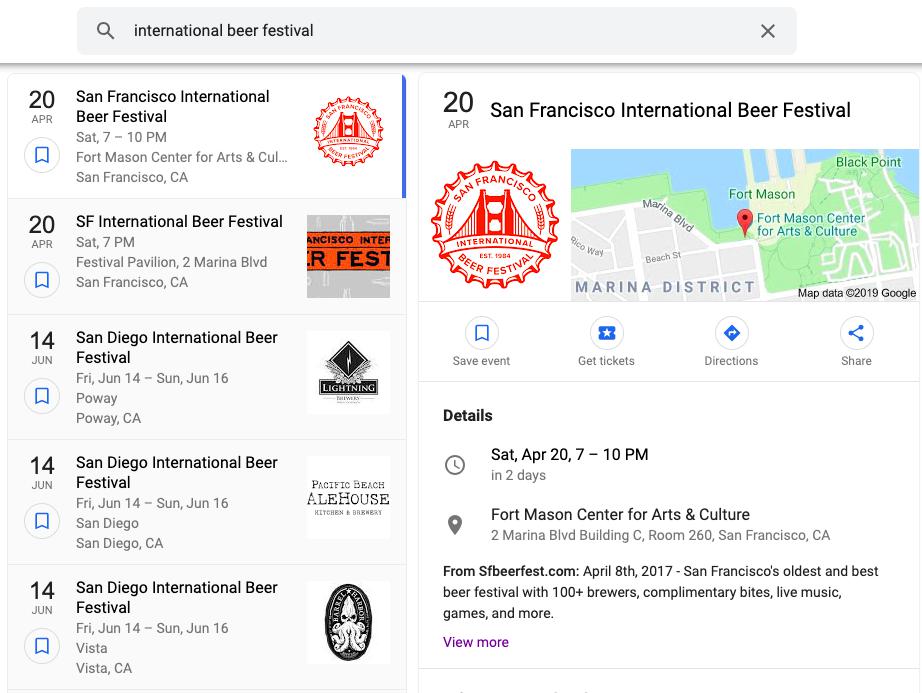Select the San Diego International Beer Festival listing
The height and width of the screenshot is (693, 922).
tap(177, 347)
